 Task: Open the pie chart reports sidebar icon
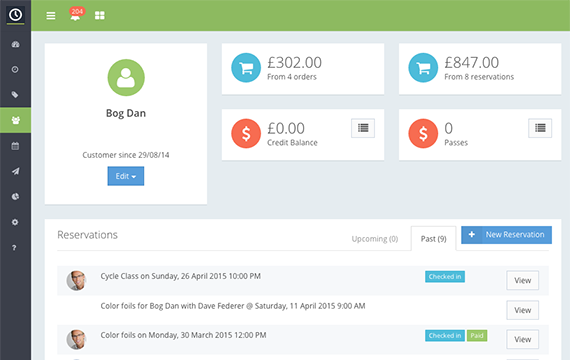(15, 196)
